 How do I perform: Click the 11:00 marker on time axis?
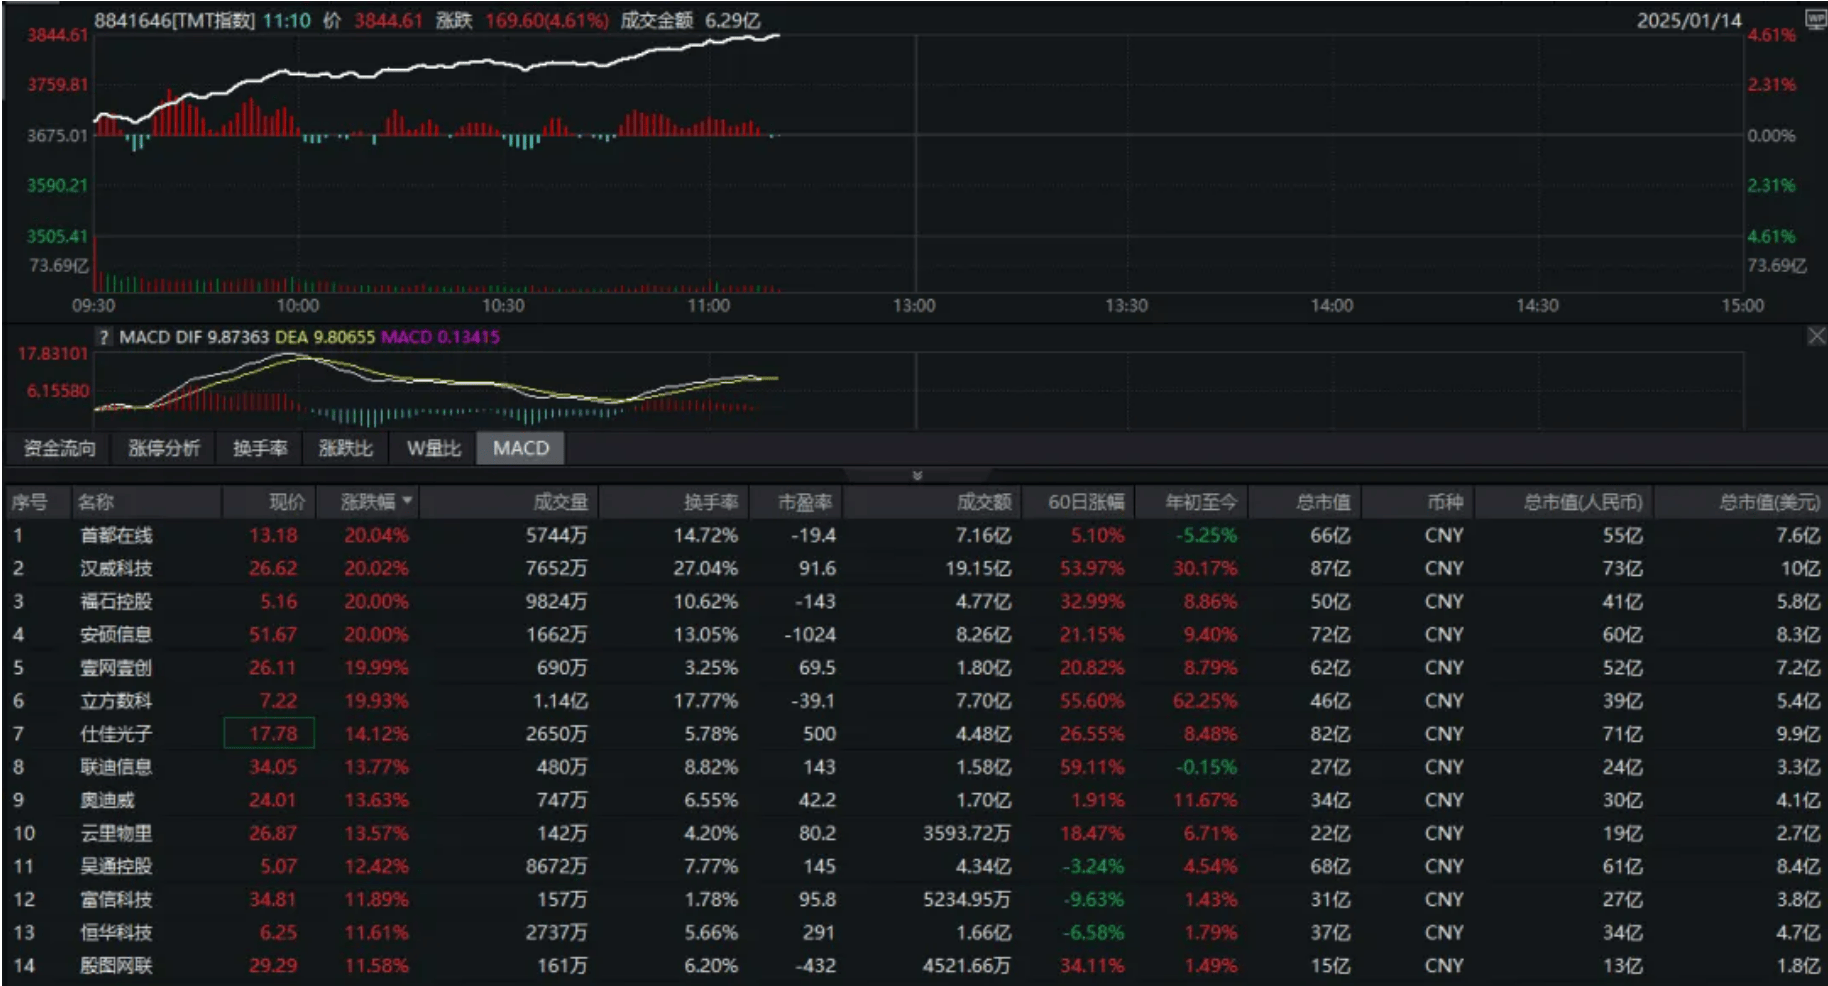[x=708, y=305]
